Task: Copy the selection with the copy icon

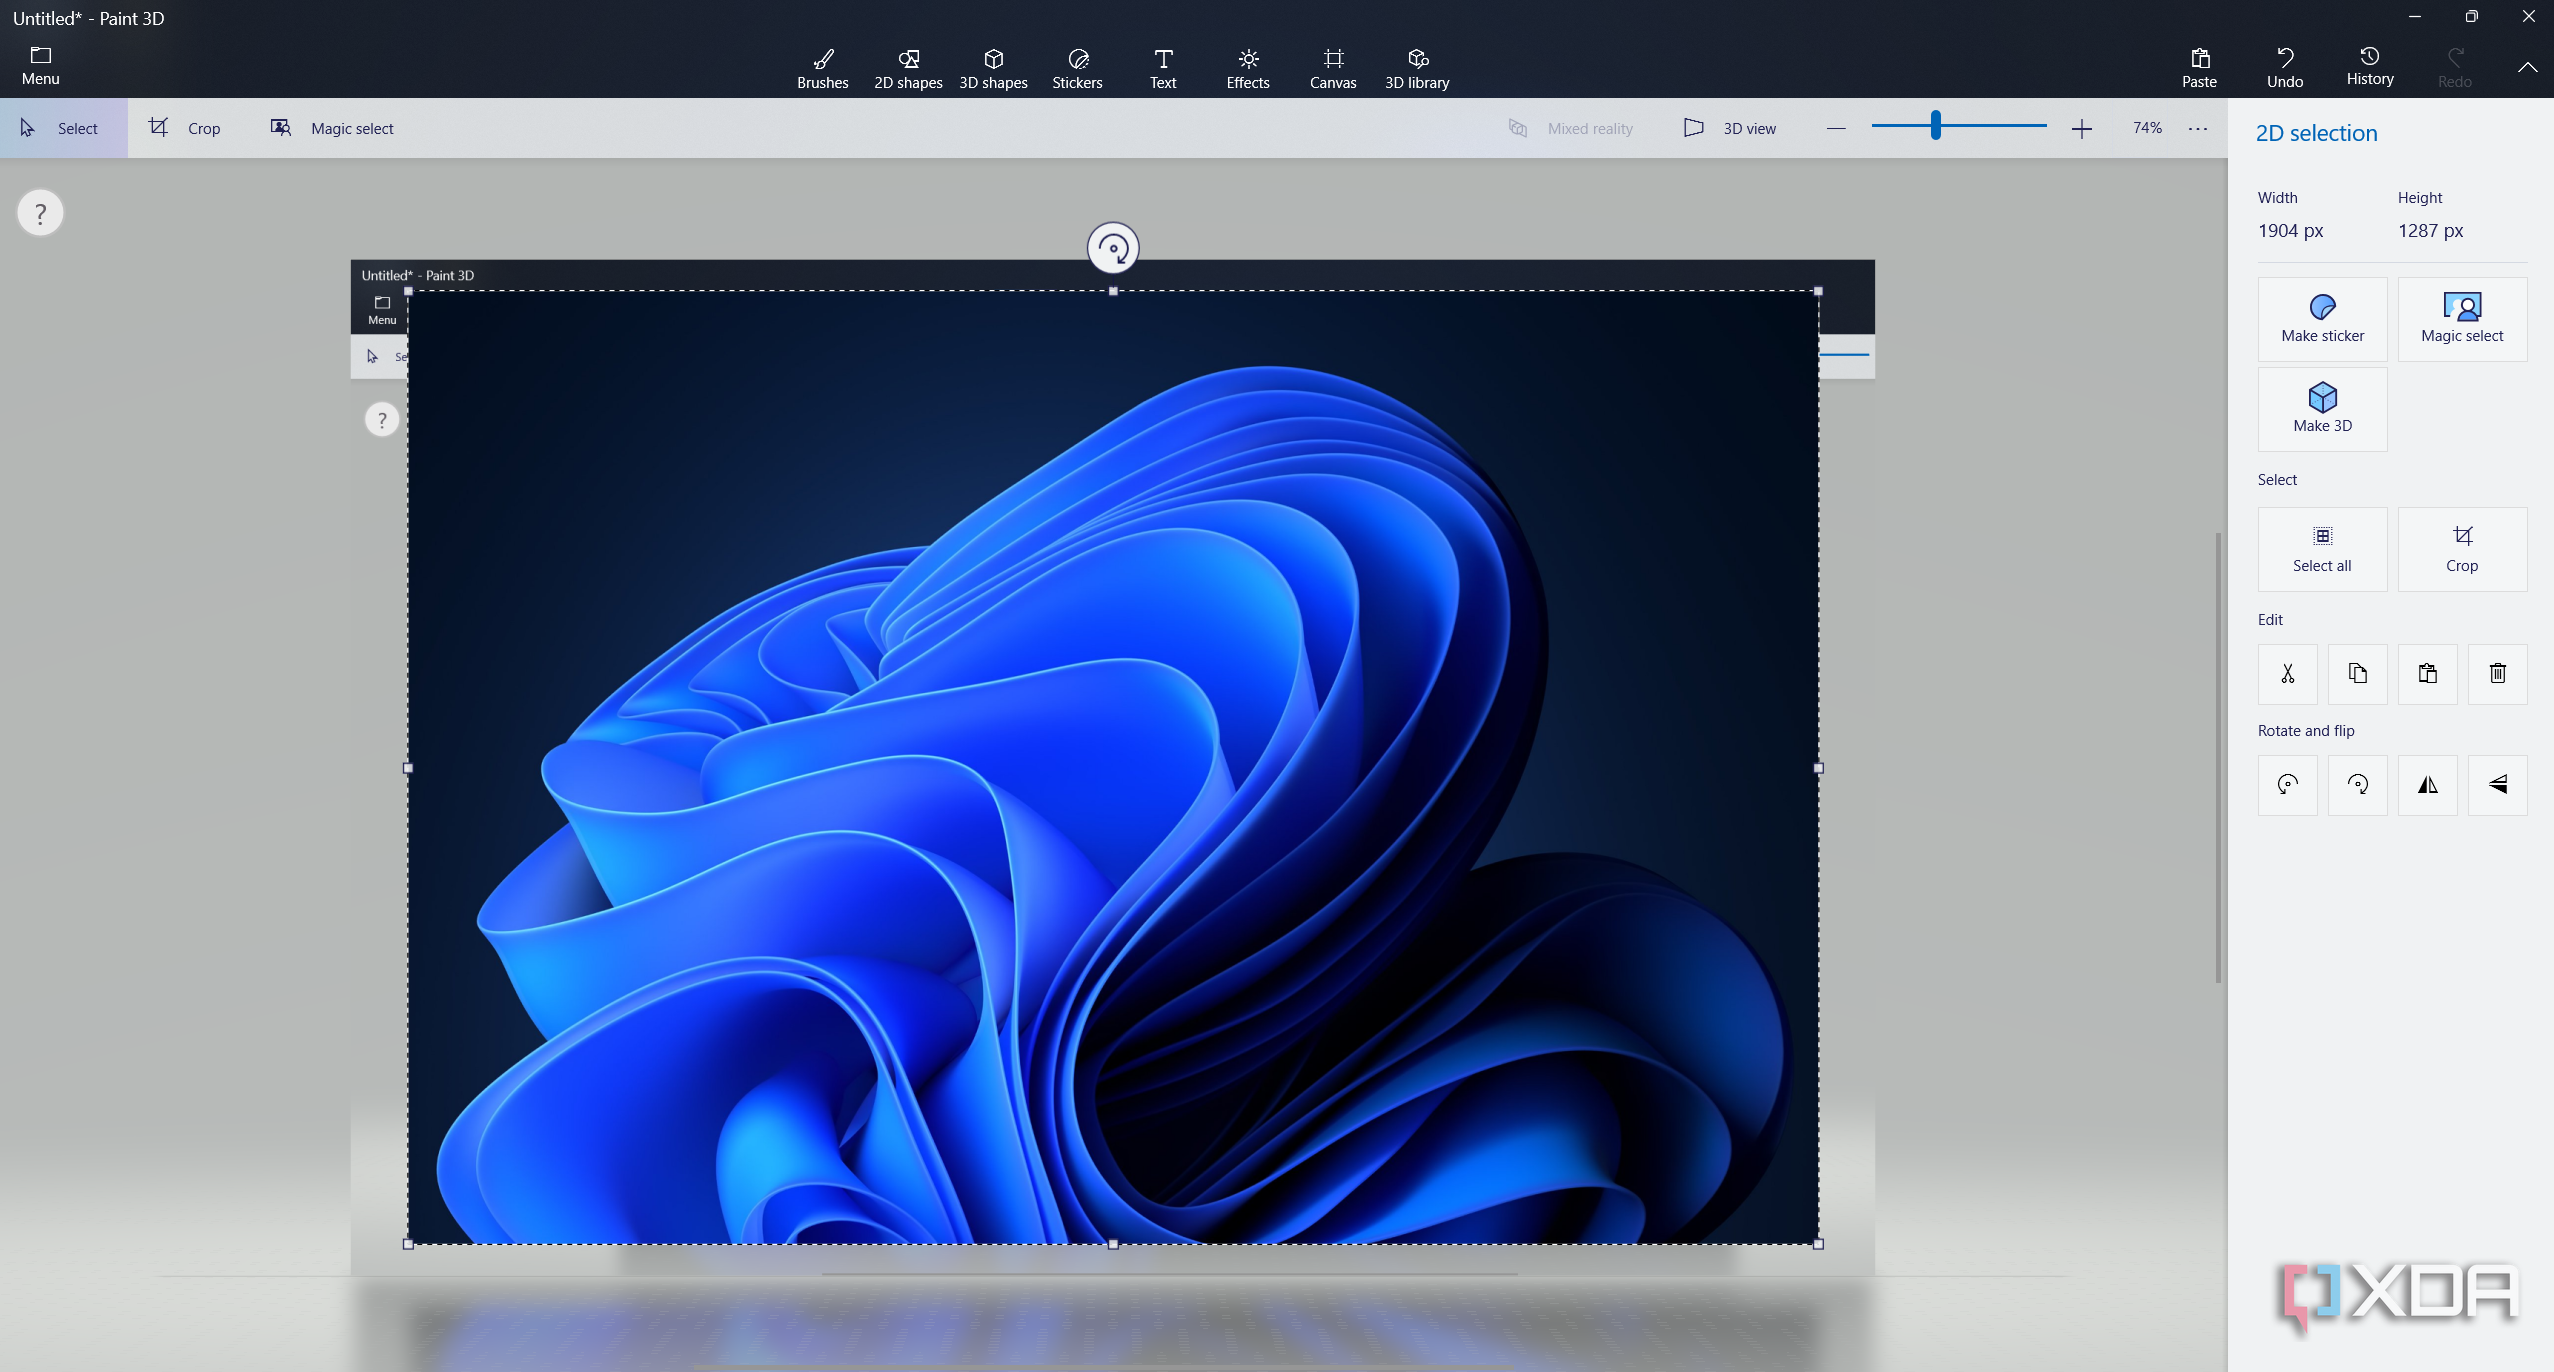Action: click(2357, 674)
